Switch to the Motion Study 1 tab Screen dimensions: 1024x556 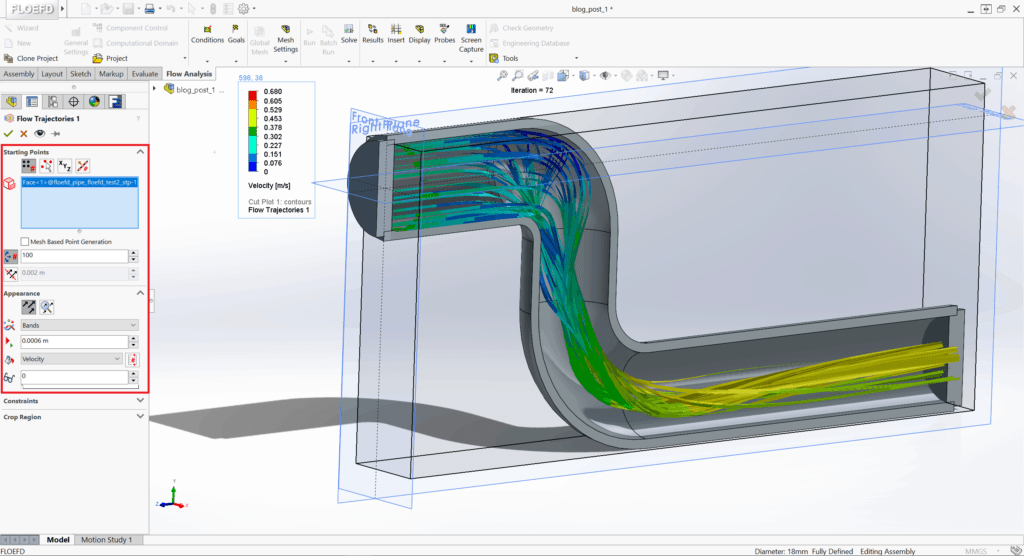click(106, 540)
